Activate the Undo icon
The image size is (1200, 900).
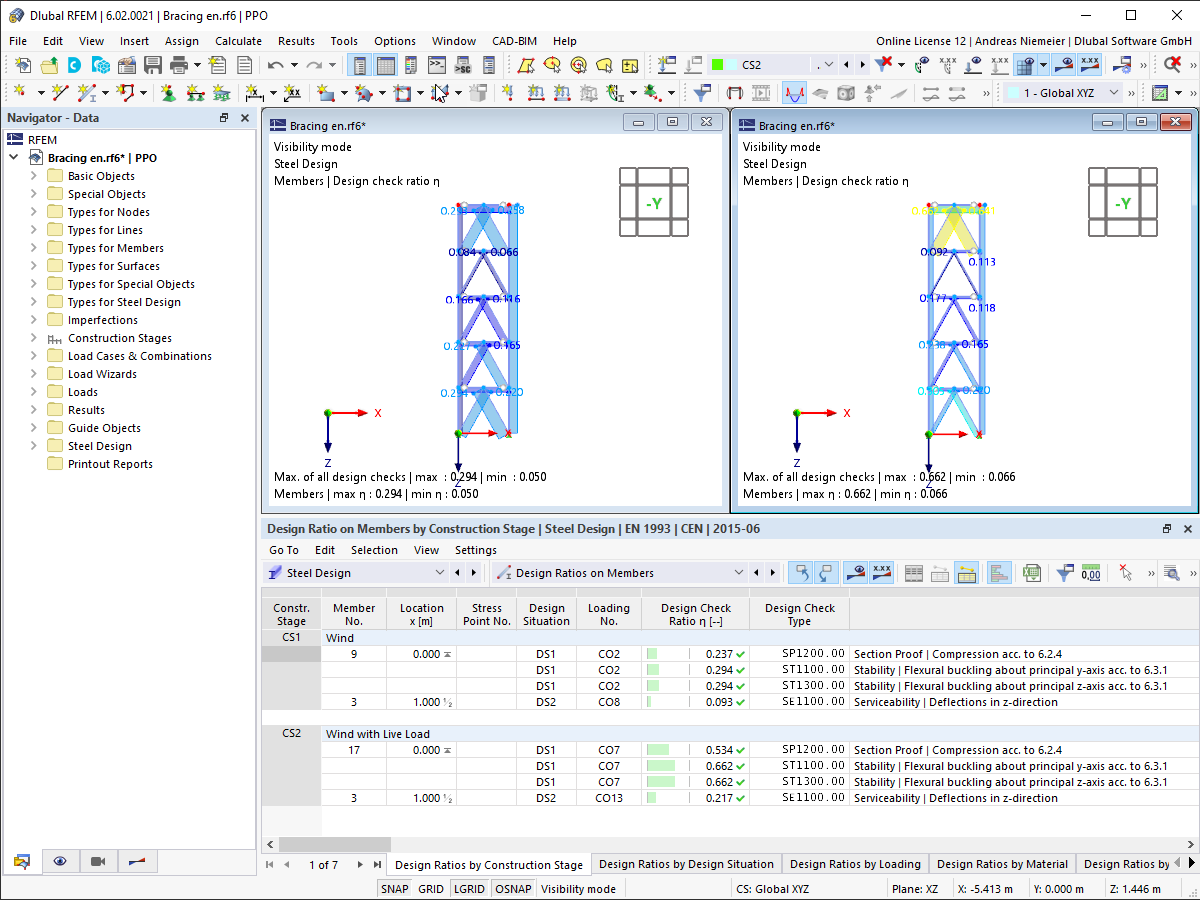coord(275,64)
